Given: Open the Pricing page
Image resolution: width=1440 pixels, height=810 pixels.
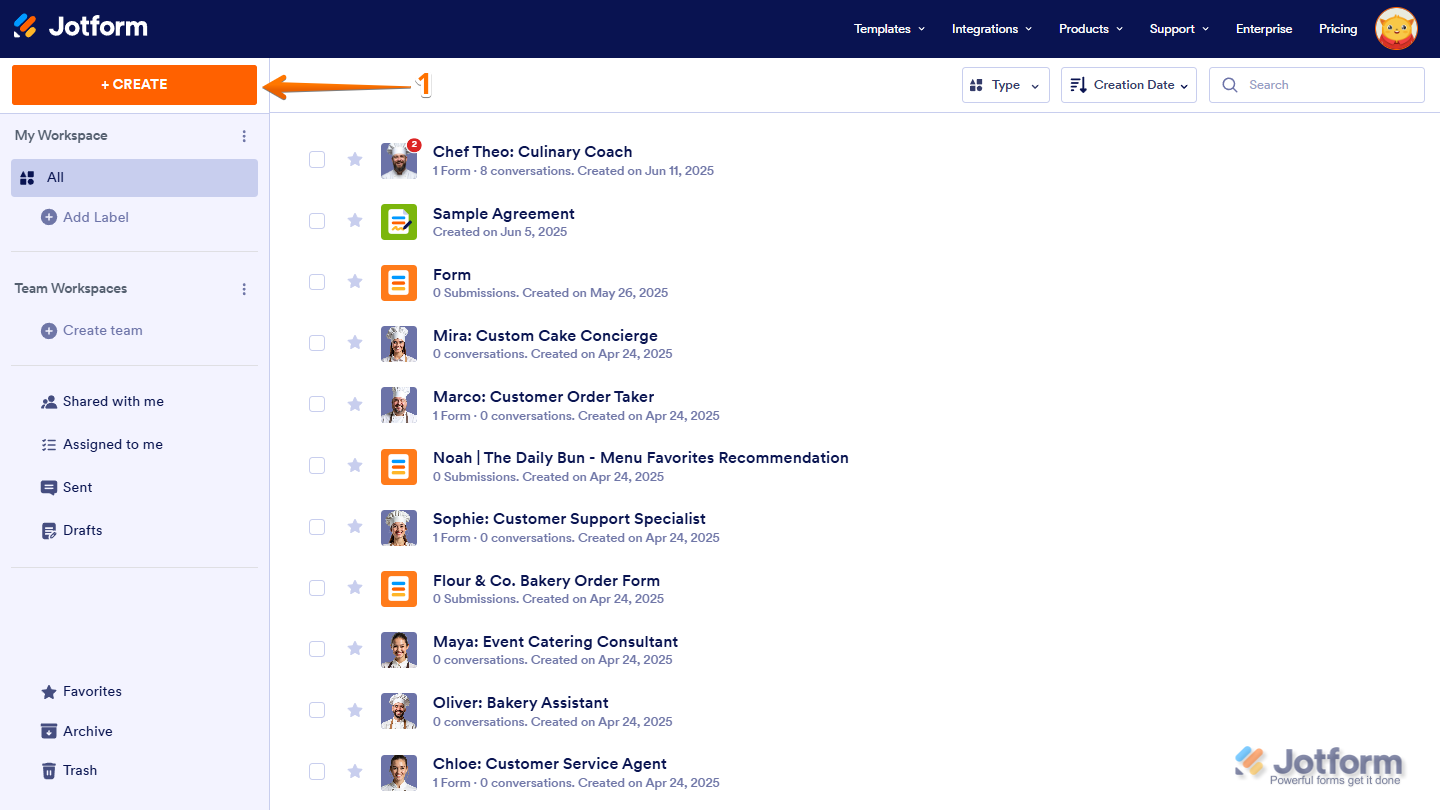Looking at the screenshot, I should tap(1338, 29).
